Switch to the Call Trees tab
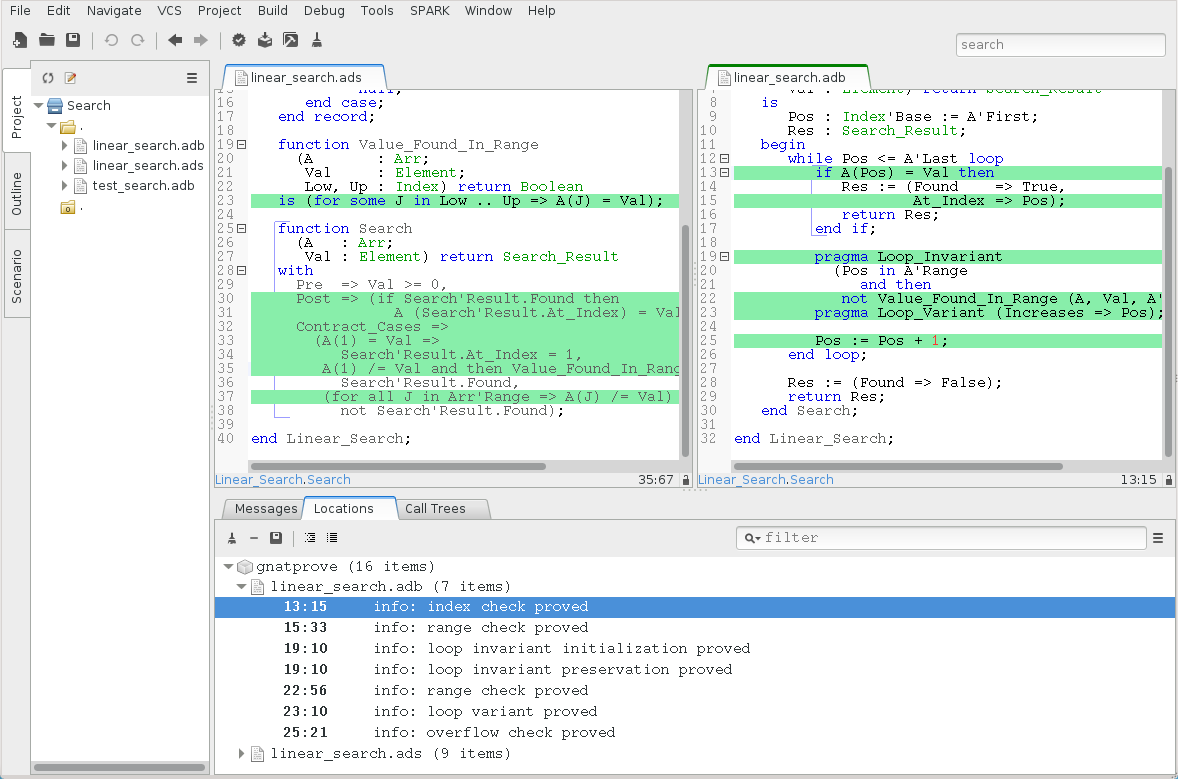1178x779 pixels. coord(436,509)
